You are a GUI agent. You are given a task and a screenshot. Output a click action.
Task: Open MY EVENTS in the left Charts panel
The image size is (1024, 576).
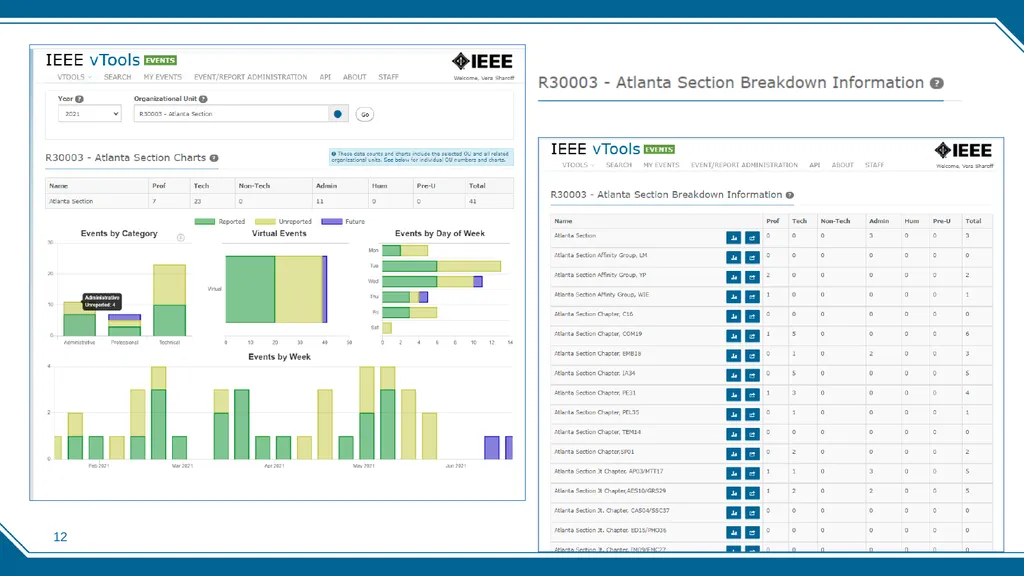tap(163, 77)
